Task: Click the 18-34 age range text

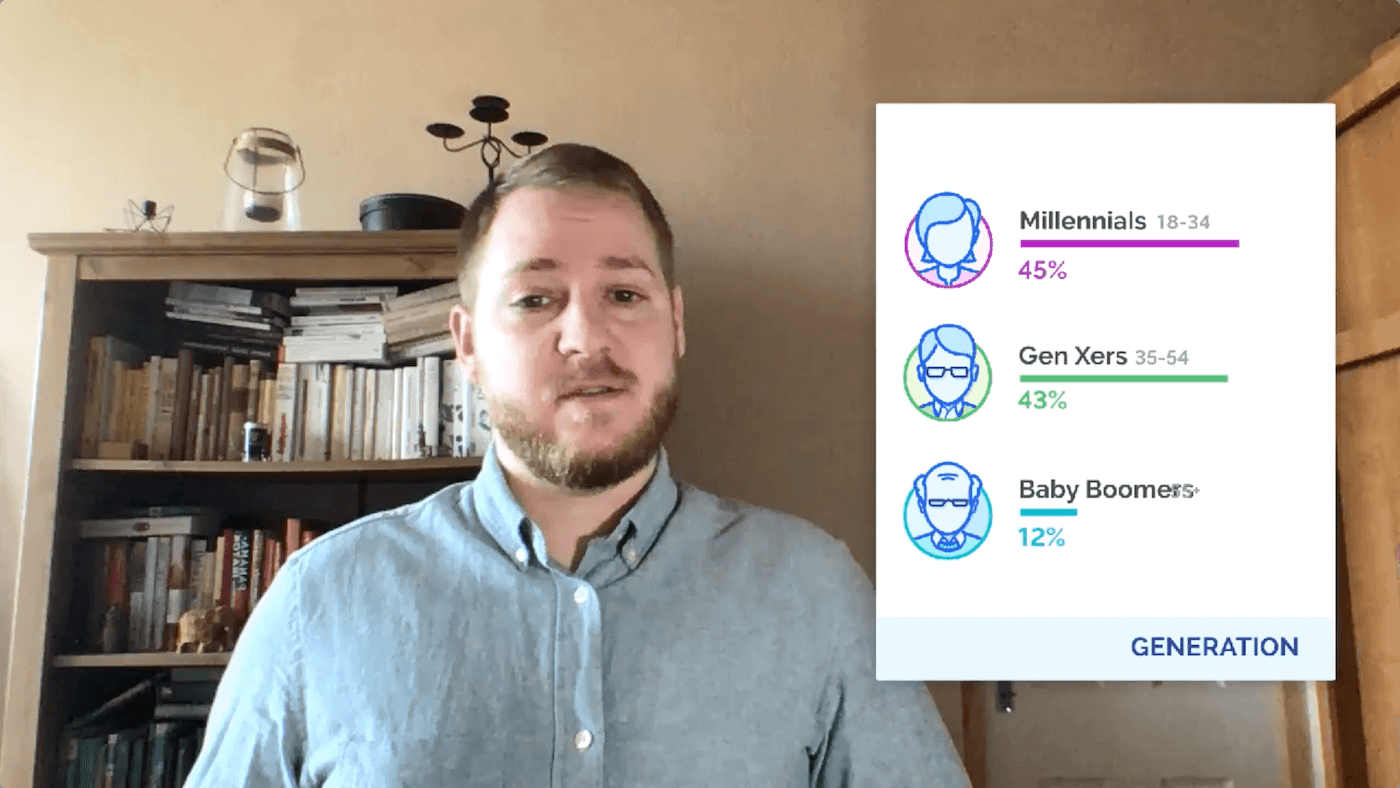Action: [x=1183, y=223]
